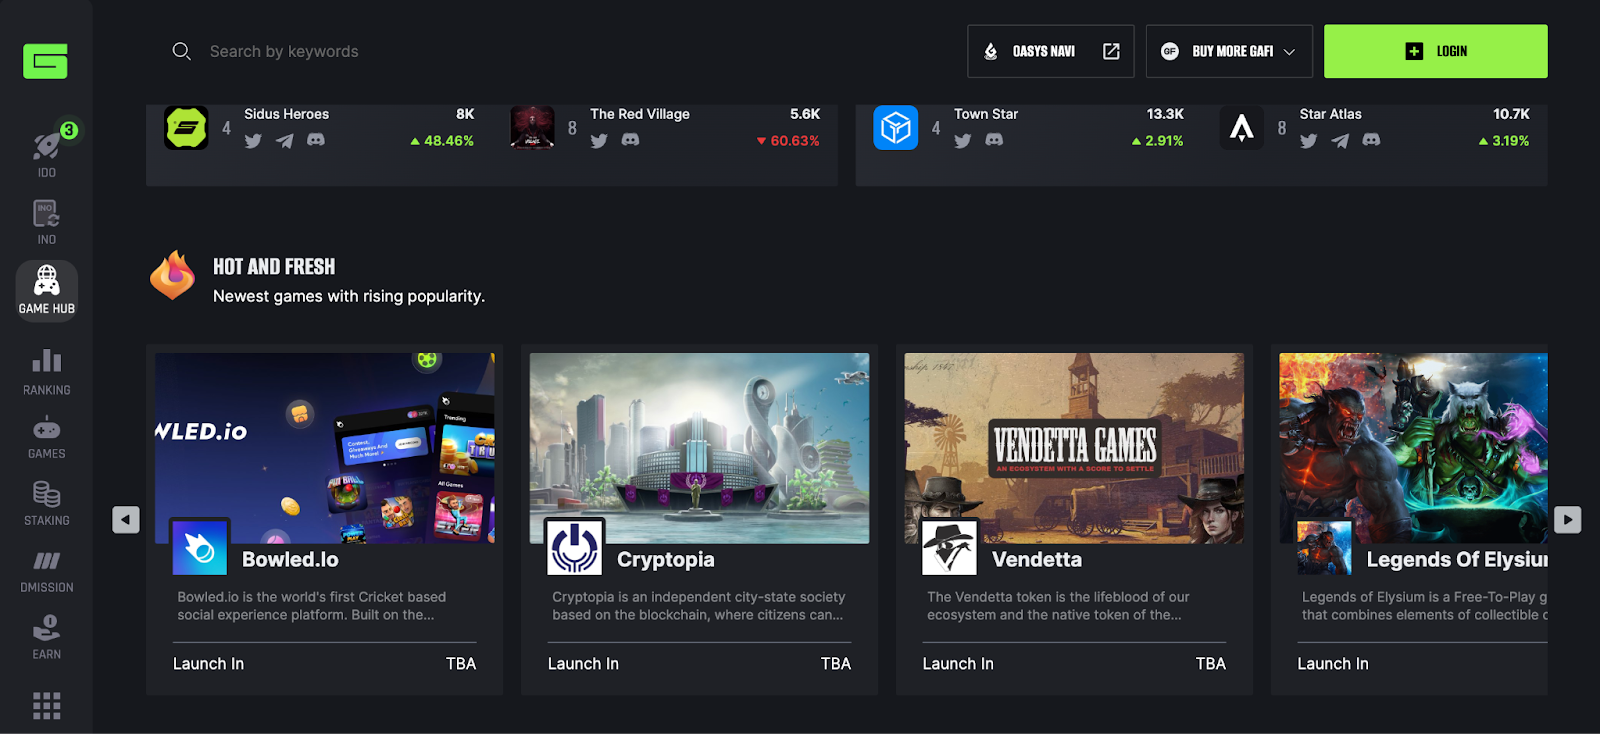
Task: Click the Cryptopia small logo
Action: tap(575, 547)
